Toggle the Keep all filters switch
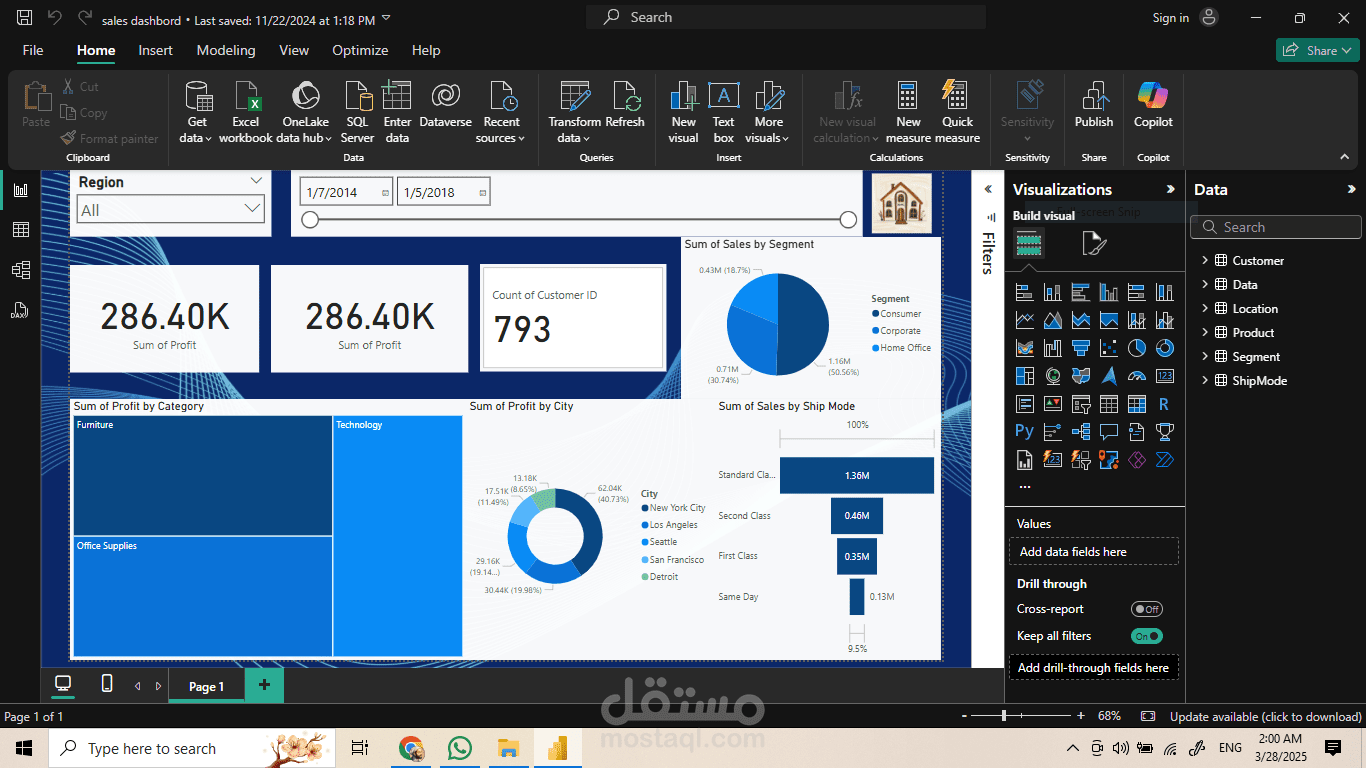 coord(1147,636)
